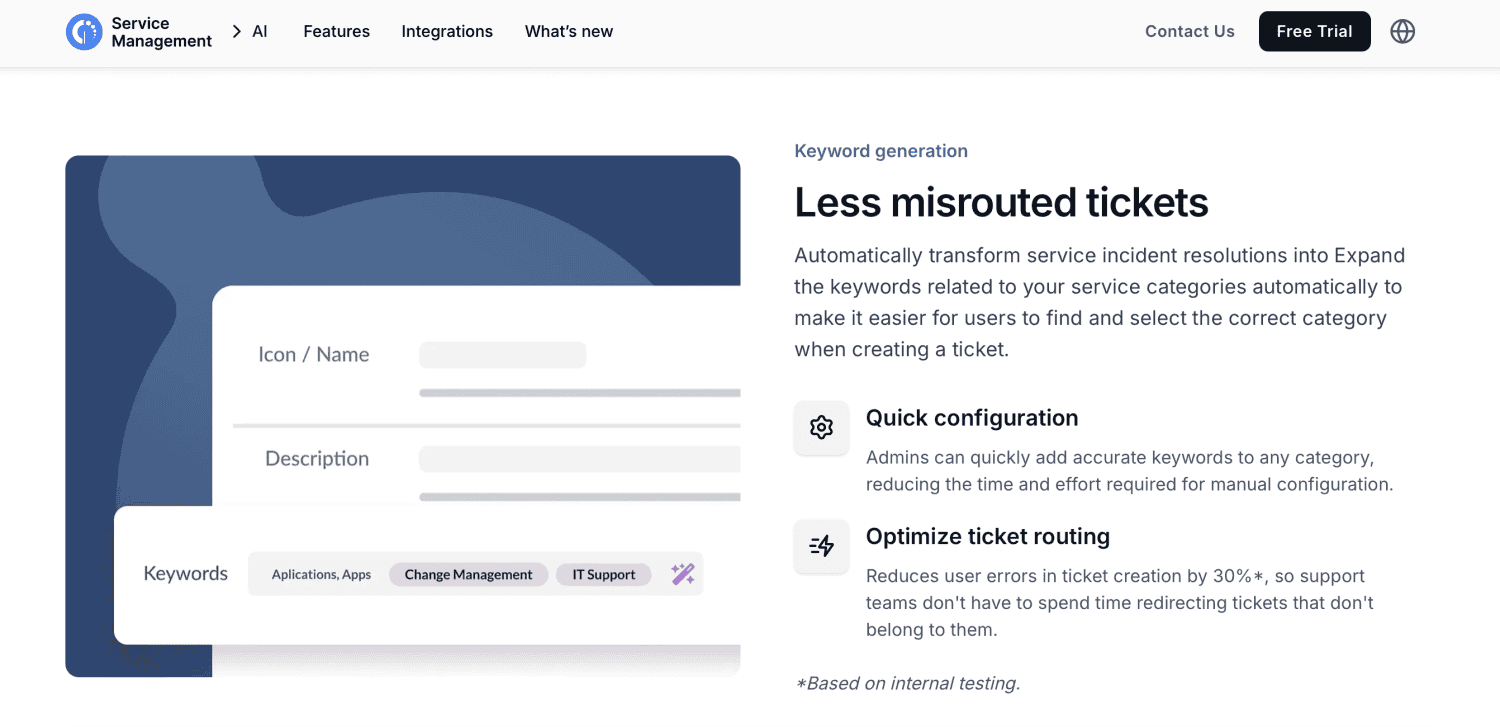
Task: Click the Less misrouted tickets heading
Action: click(x=1001, y=203)
